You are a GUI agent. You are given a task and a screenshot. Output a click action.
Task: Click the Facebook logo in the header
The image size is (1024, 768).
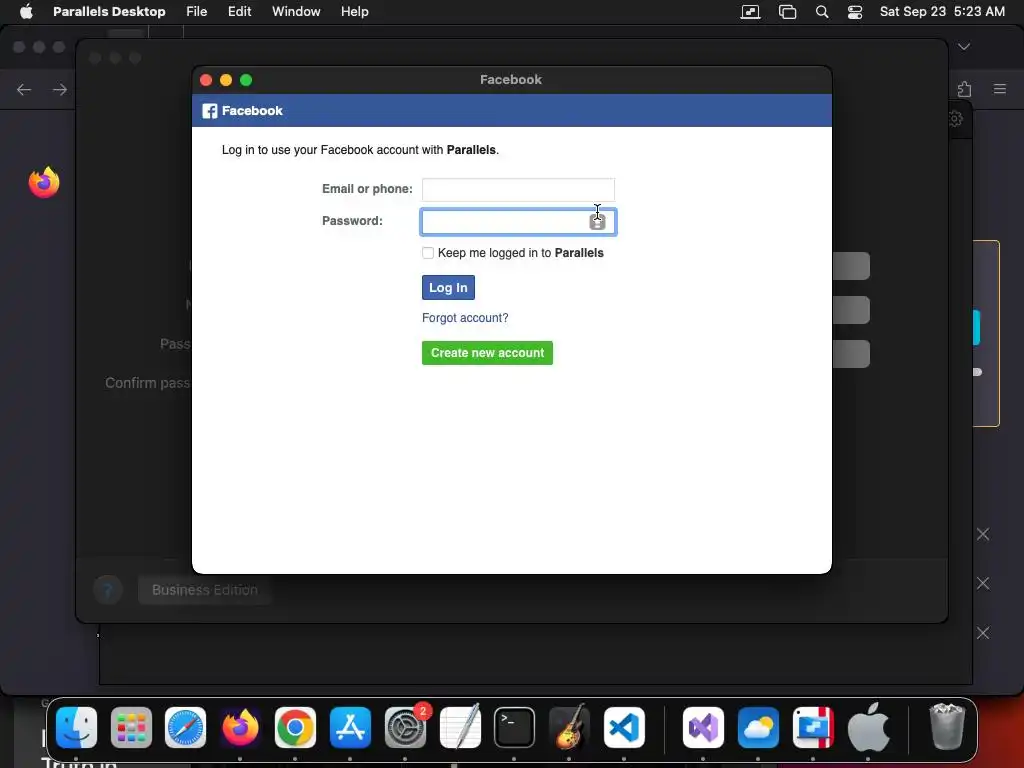click(x=210, y=111)
